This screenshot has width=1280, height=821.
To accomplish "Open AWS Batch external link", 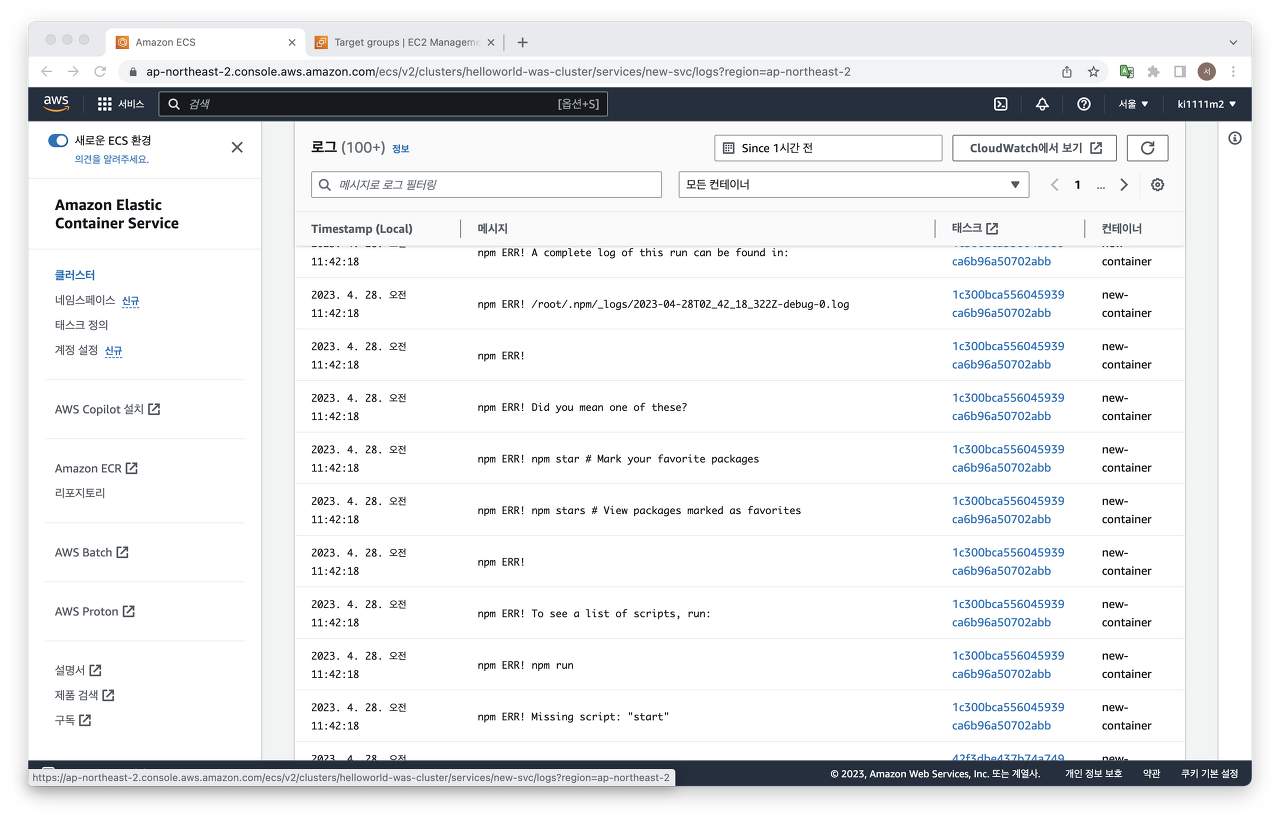I will click(91, 552).
